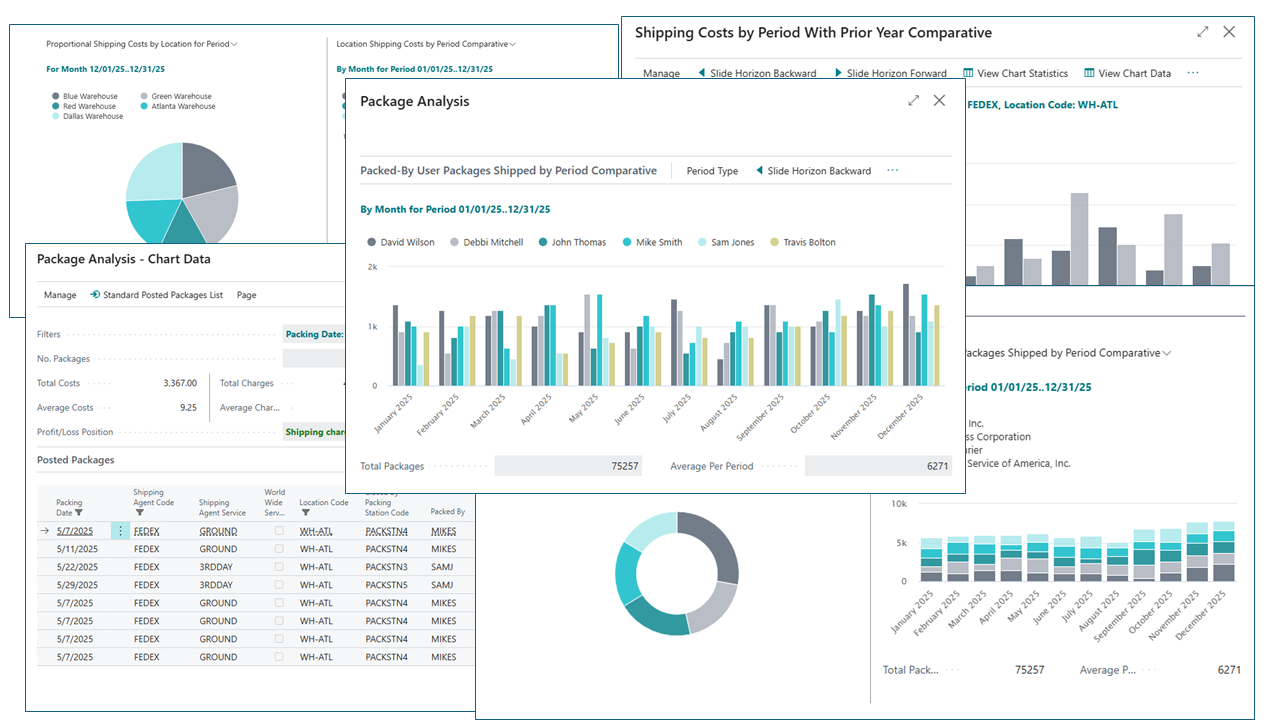Click Mike Smith legend entry
Image resolution: width=1280 pixels, height=720 pixels.
click(652, 242)
